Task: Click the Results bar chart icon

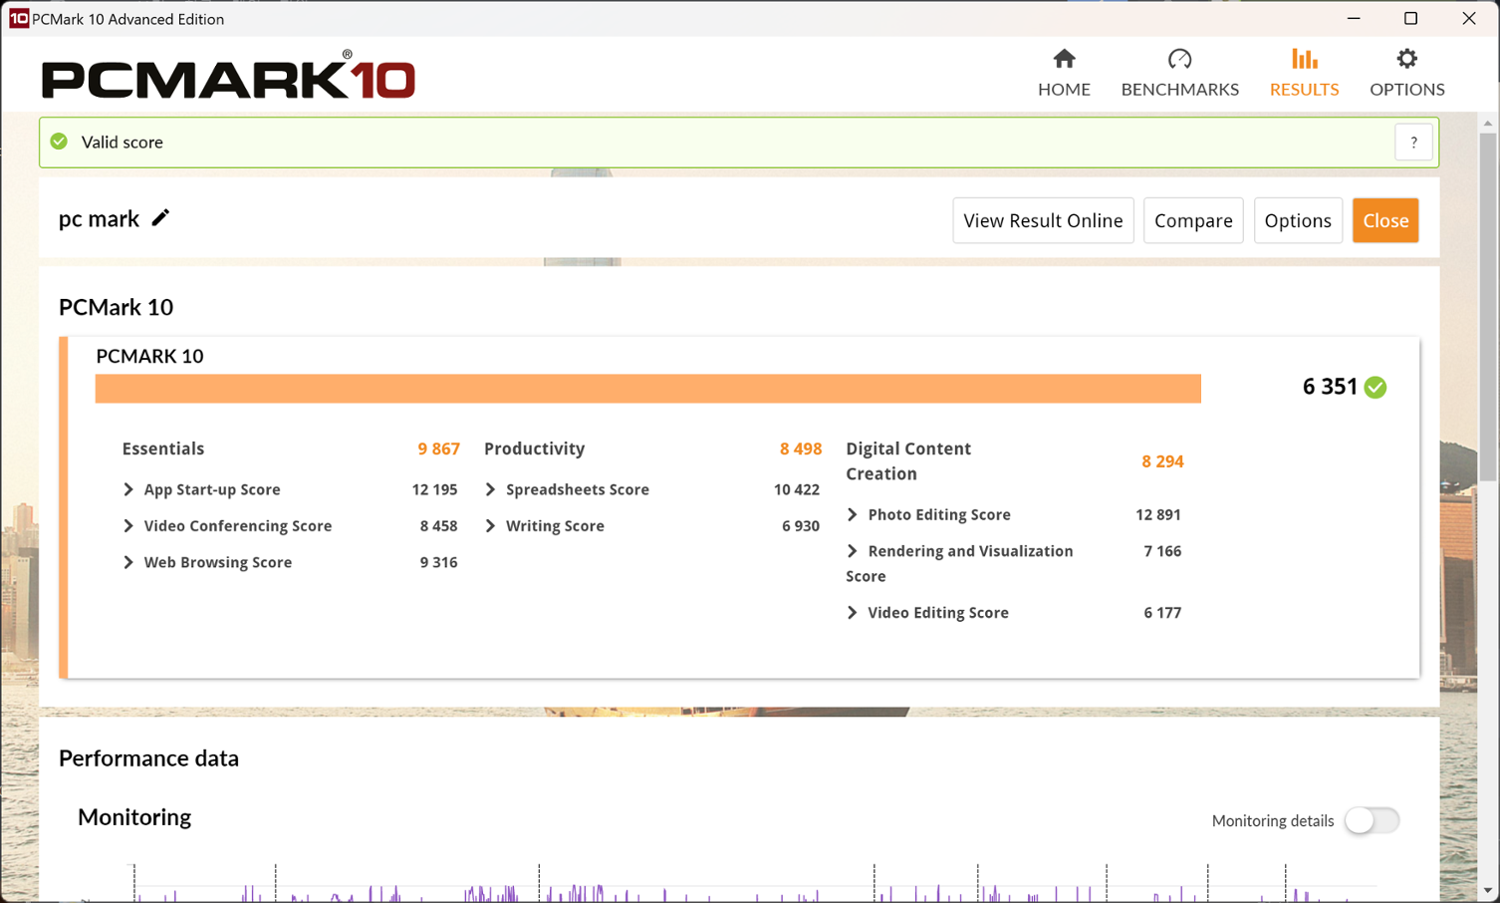Action: [1304, 59]
